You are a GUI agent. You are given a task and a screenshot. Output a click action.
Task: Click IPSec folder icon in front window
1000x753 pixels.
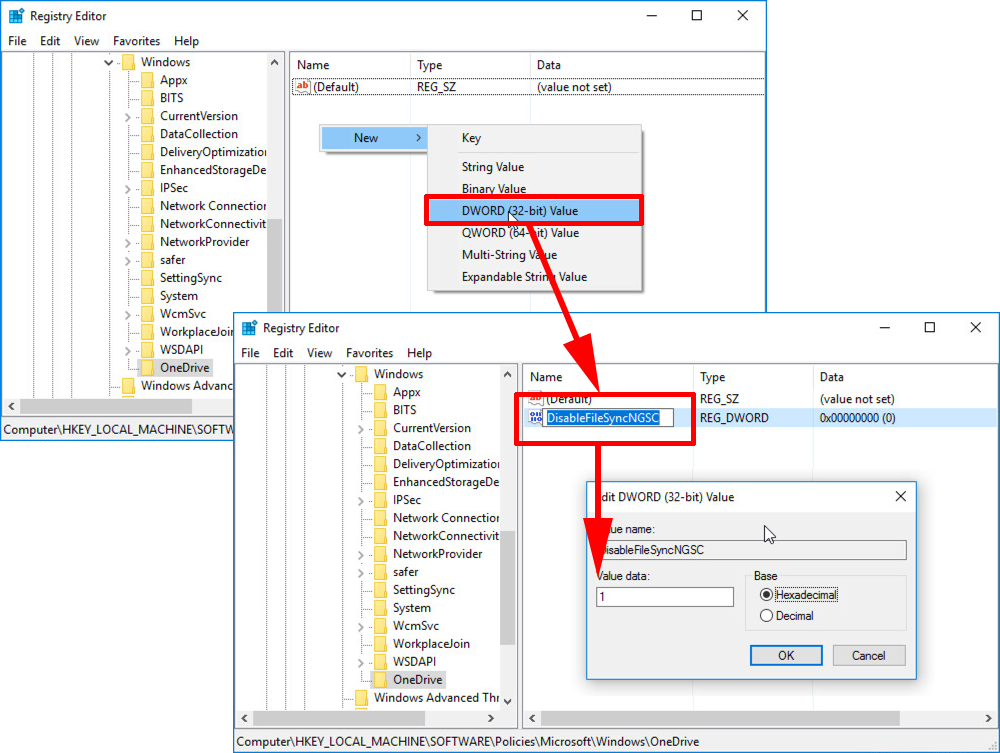(380, 500)
